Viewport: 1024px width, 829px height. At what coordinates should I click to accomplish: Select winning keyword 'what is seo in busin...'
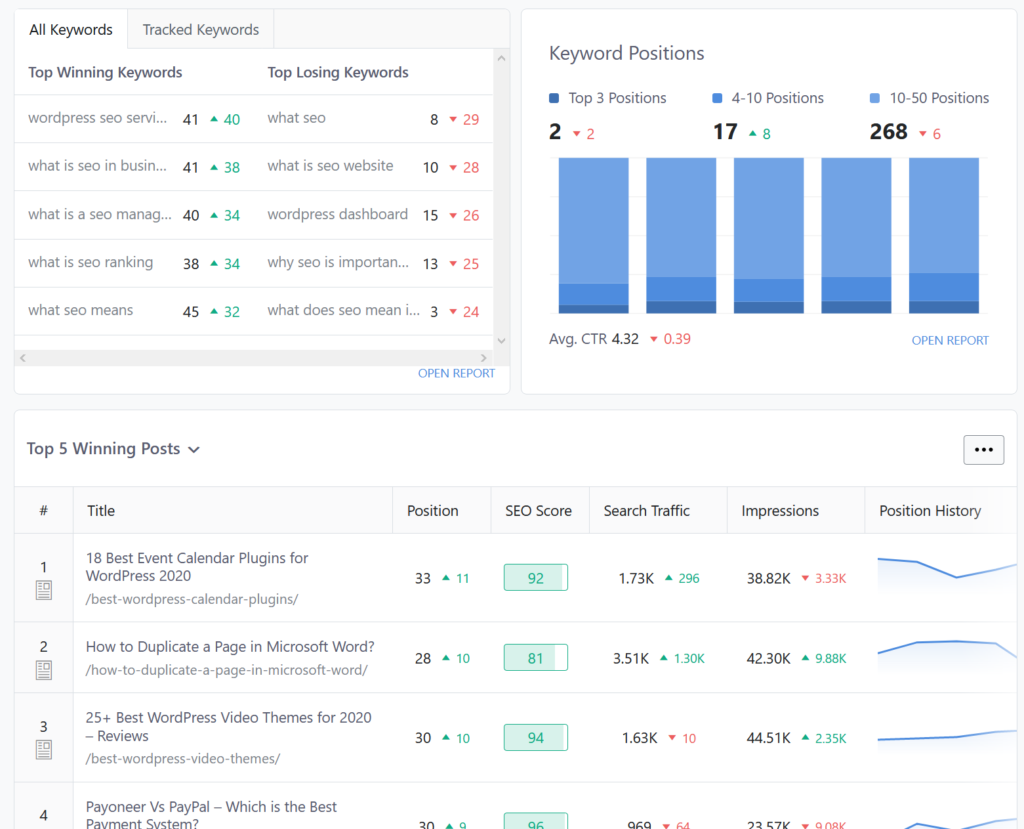coord(97,166)
